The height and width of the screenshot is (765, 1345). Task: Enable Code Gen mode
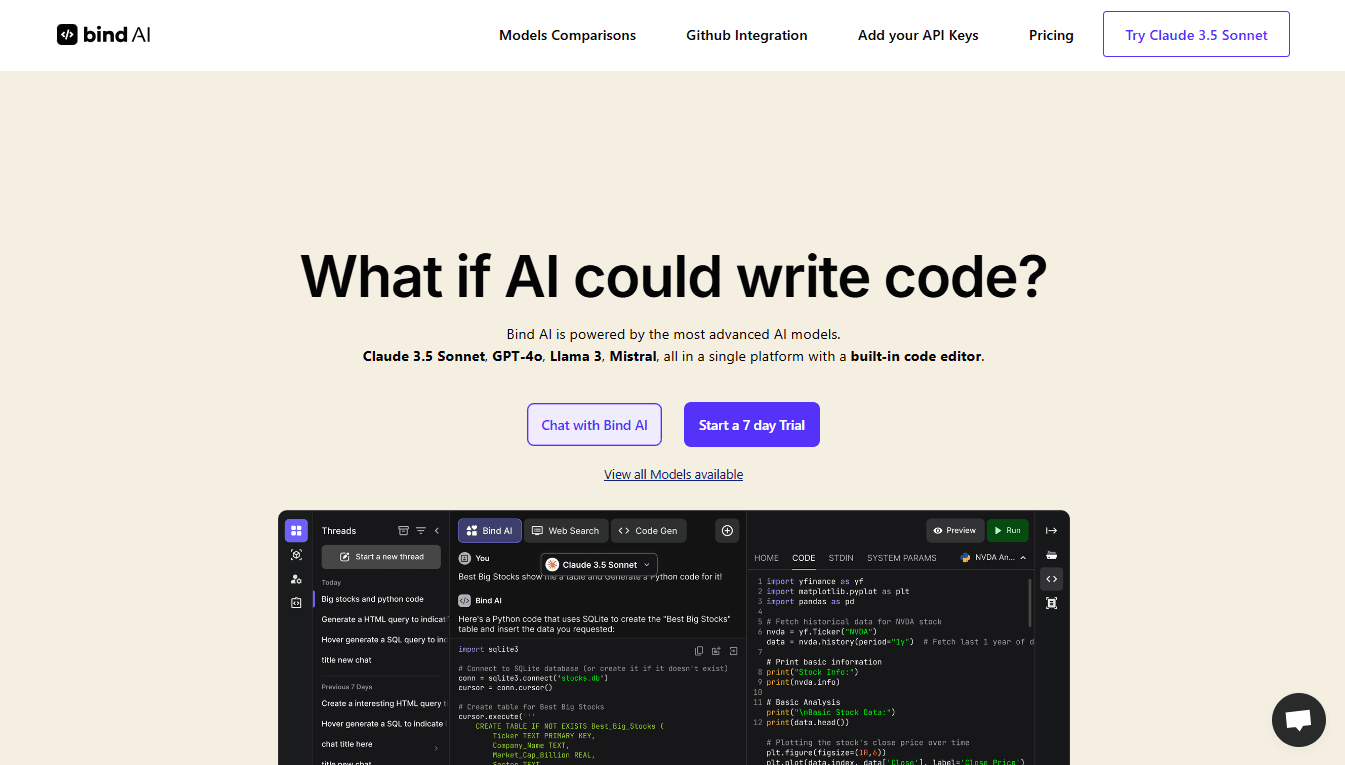[x=648, y=530]
